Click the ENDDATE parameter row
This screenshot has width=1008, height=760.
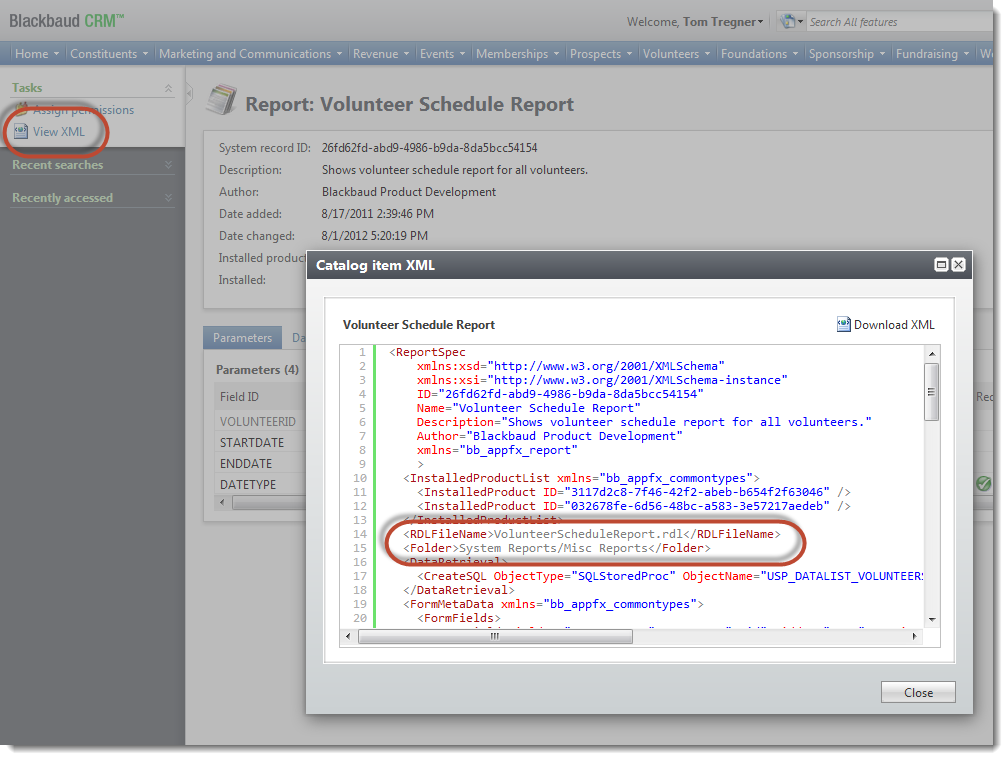tap(260, 464)
